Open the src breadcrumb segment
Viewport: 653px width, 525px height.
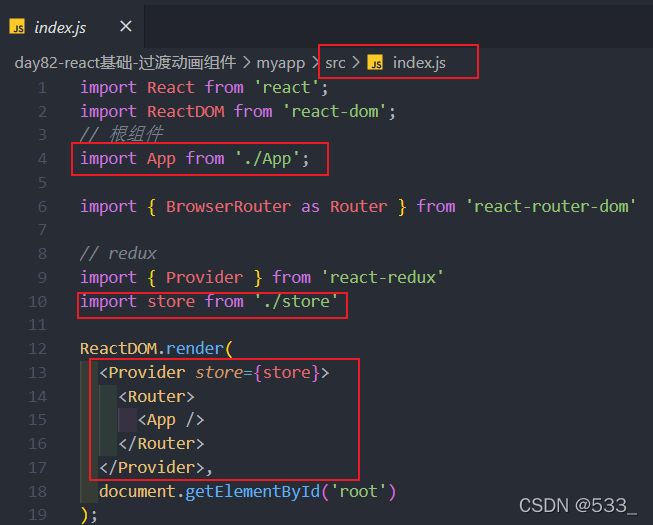click(335, 63)
